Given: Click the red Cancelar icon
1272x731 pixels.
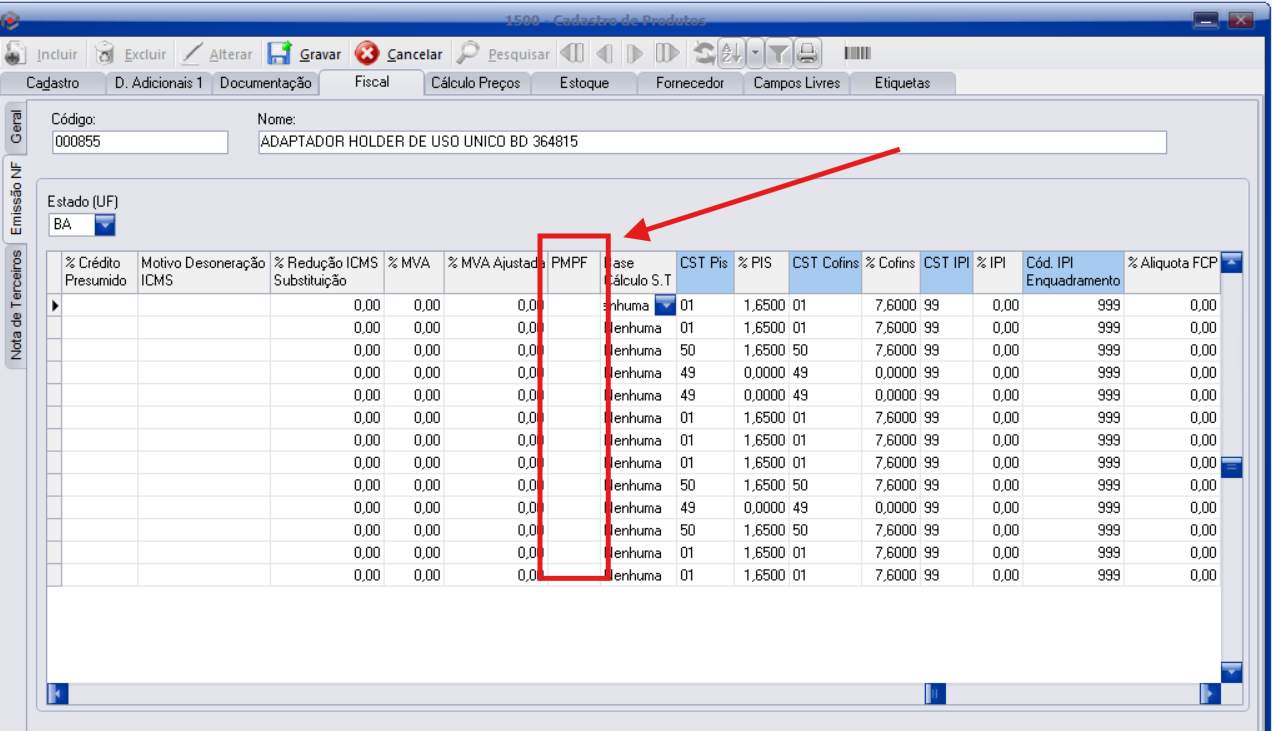Looking at the screenshot, I should tap(367, 54).
